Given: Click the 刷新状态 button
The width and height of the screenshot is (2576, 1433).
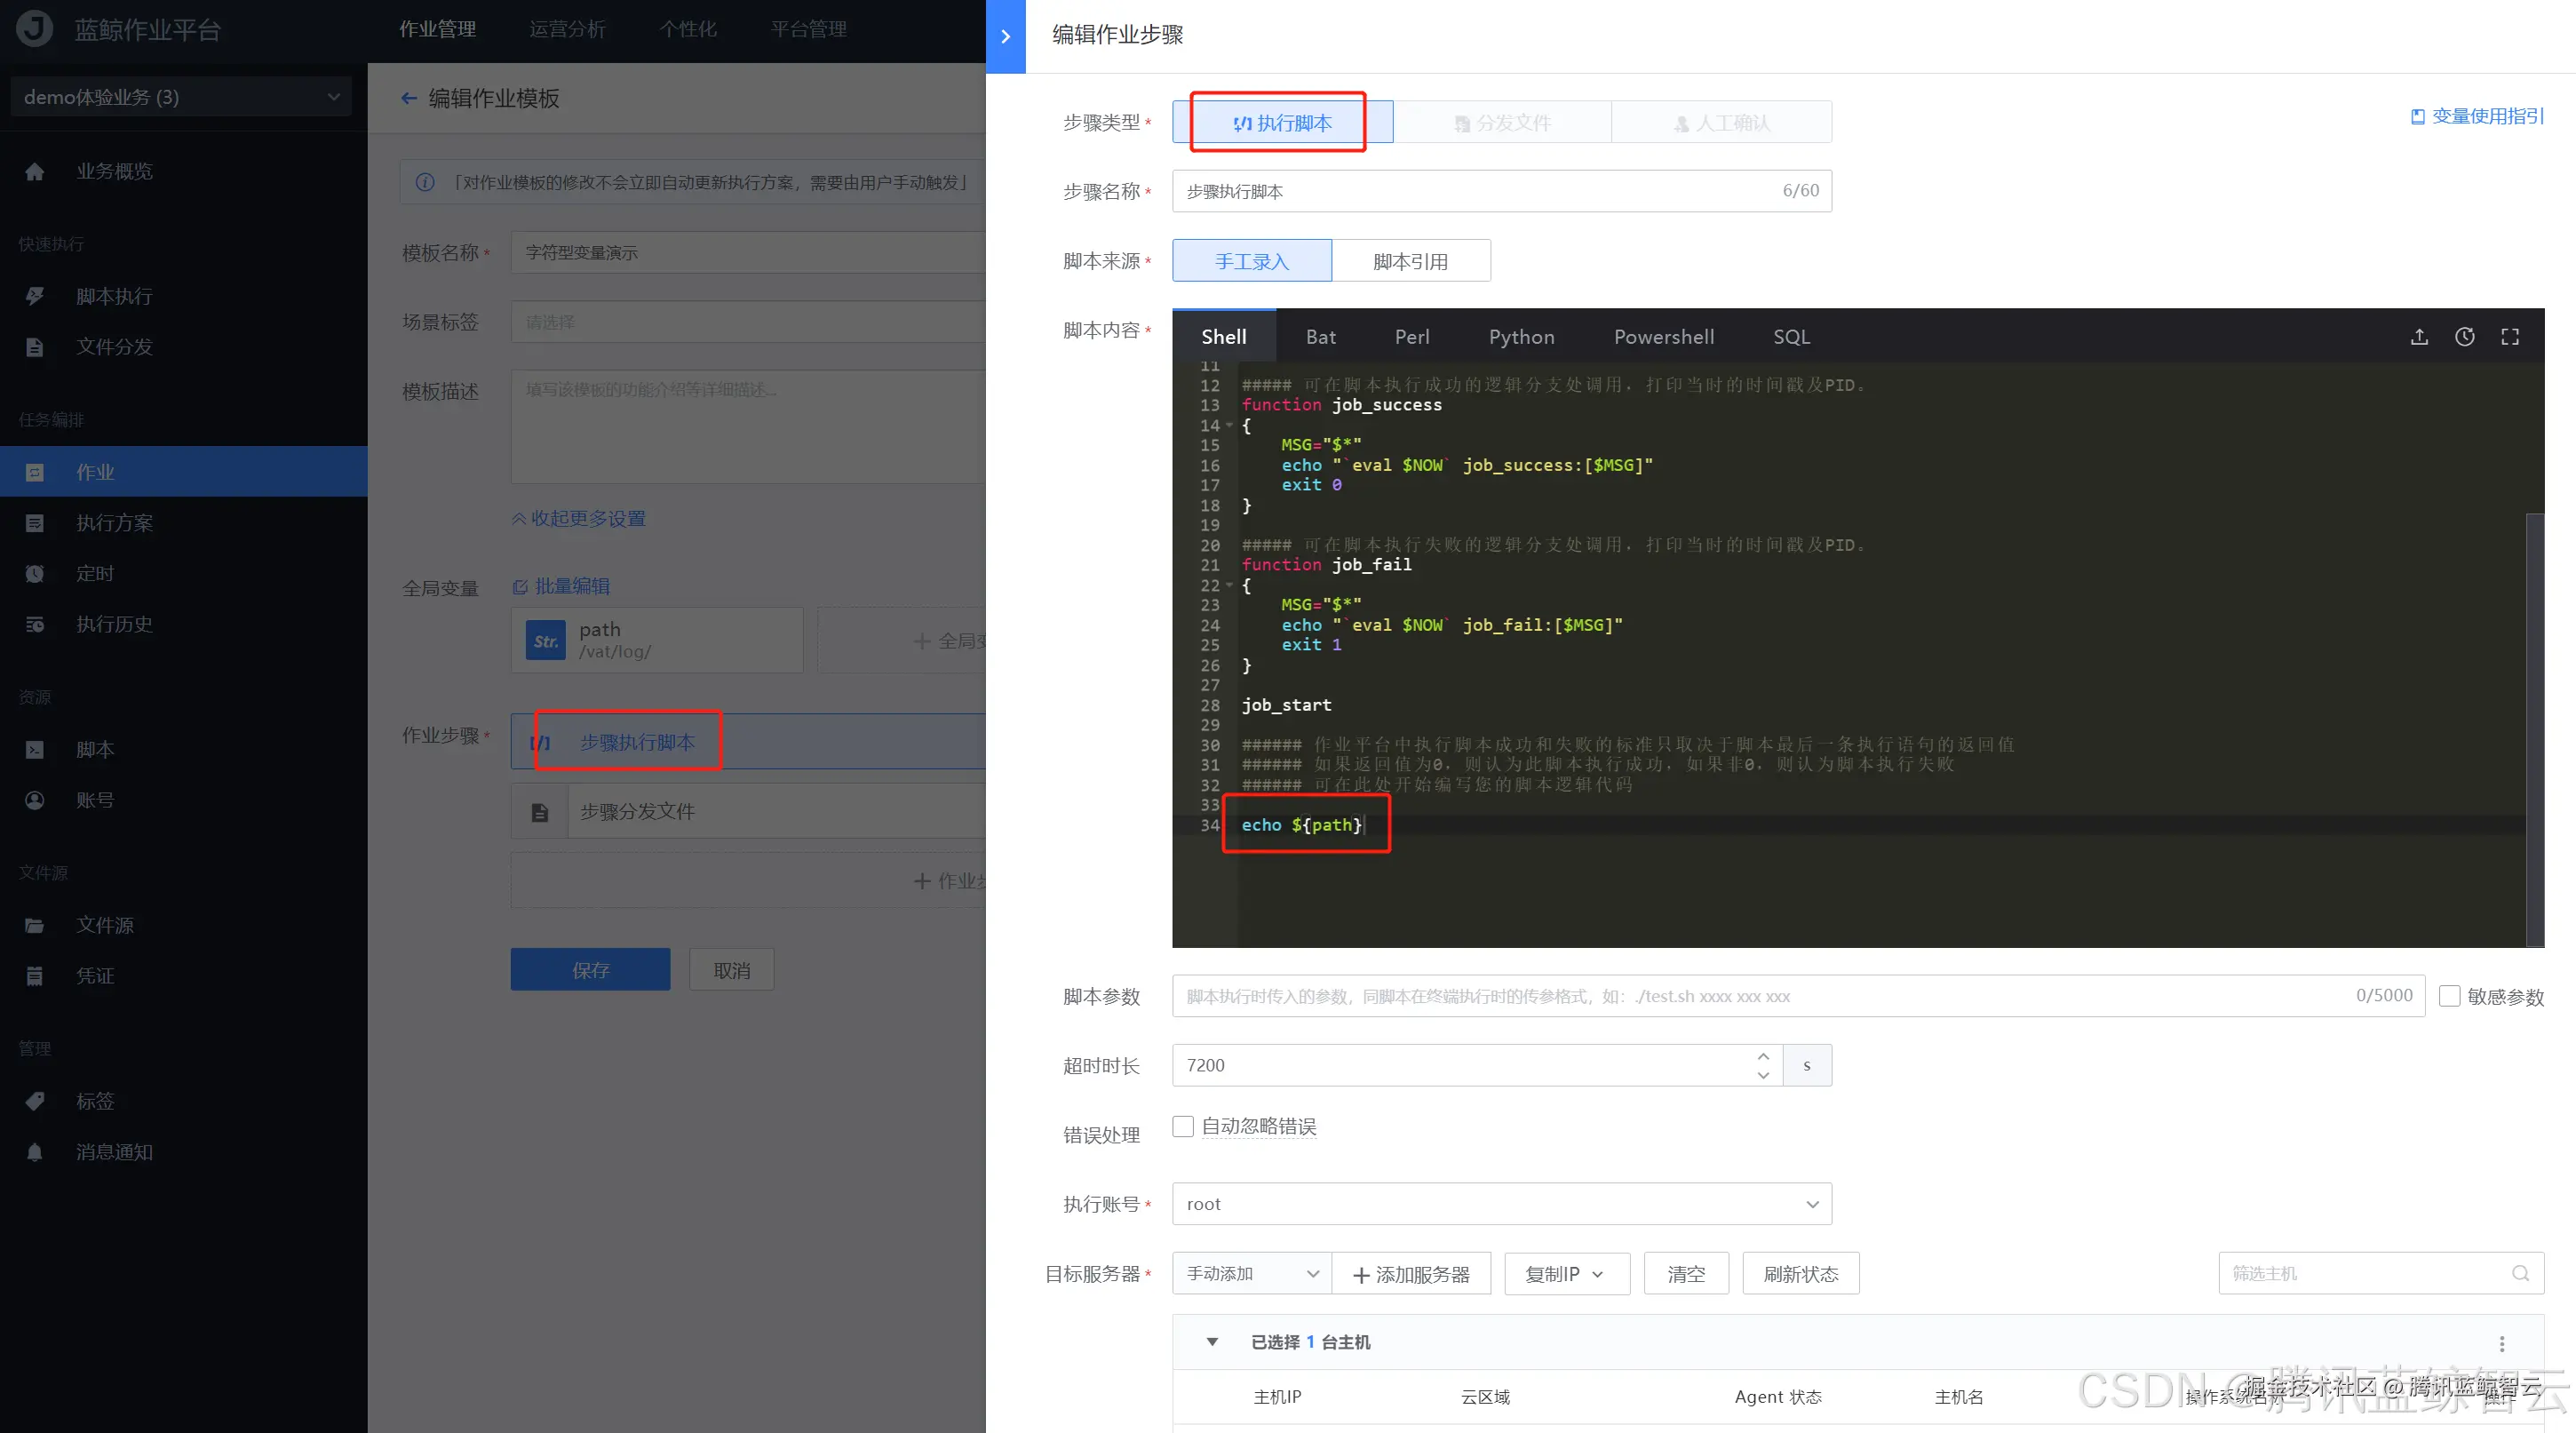Looking at the screenshot, I should [1801, 1274].
